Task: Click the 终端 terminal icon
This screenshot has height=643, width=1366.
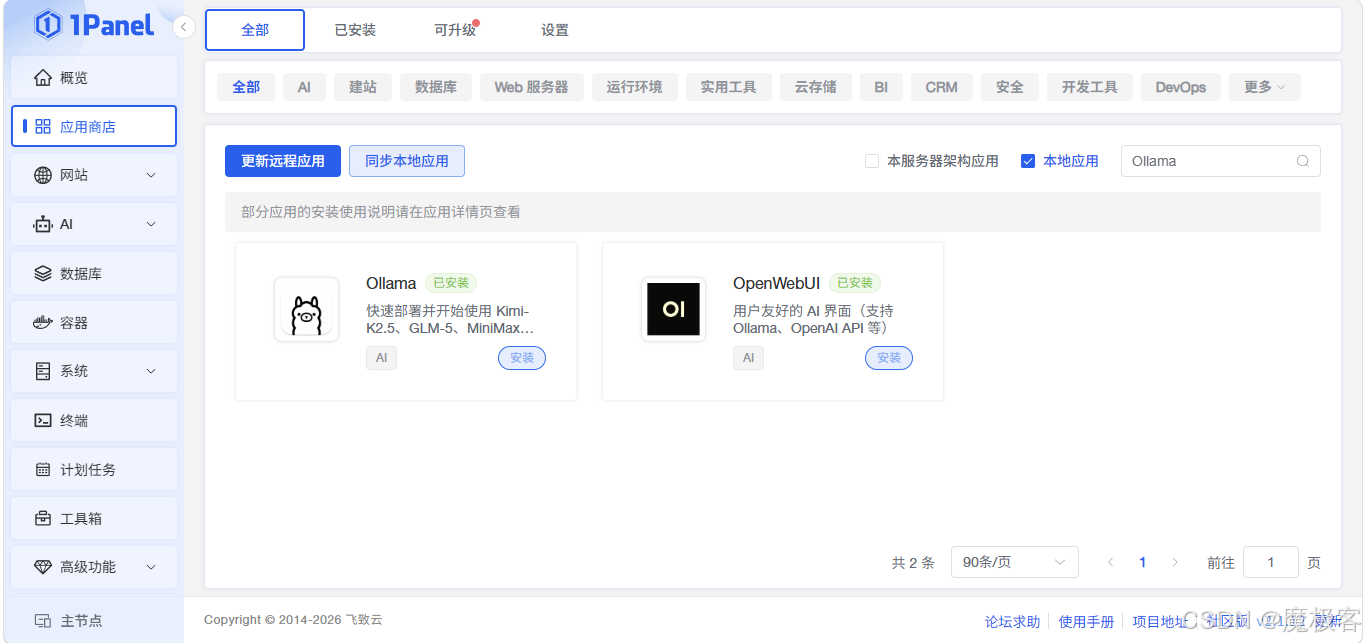Action: point(42,420)
